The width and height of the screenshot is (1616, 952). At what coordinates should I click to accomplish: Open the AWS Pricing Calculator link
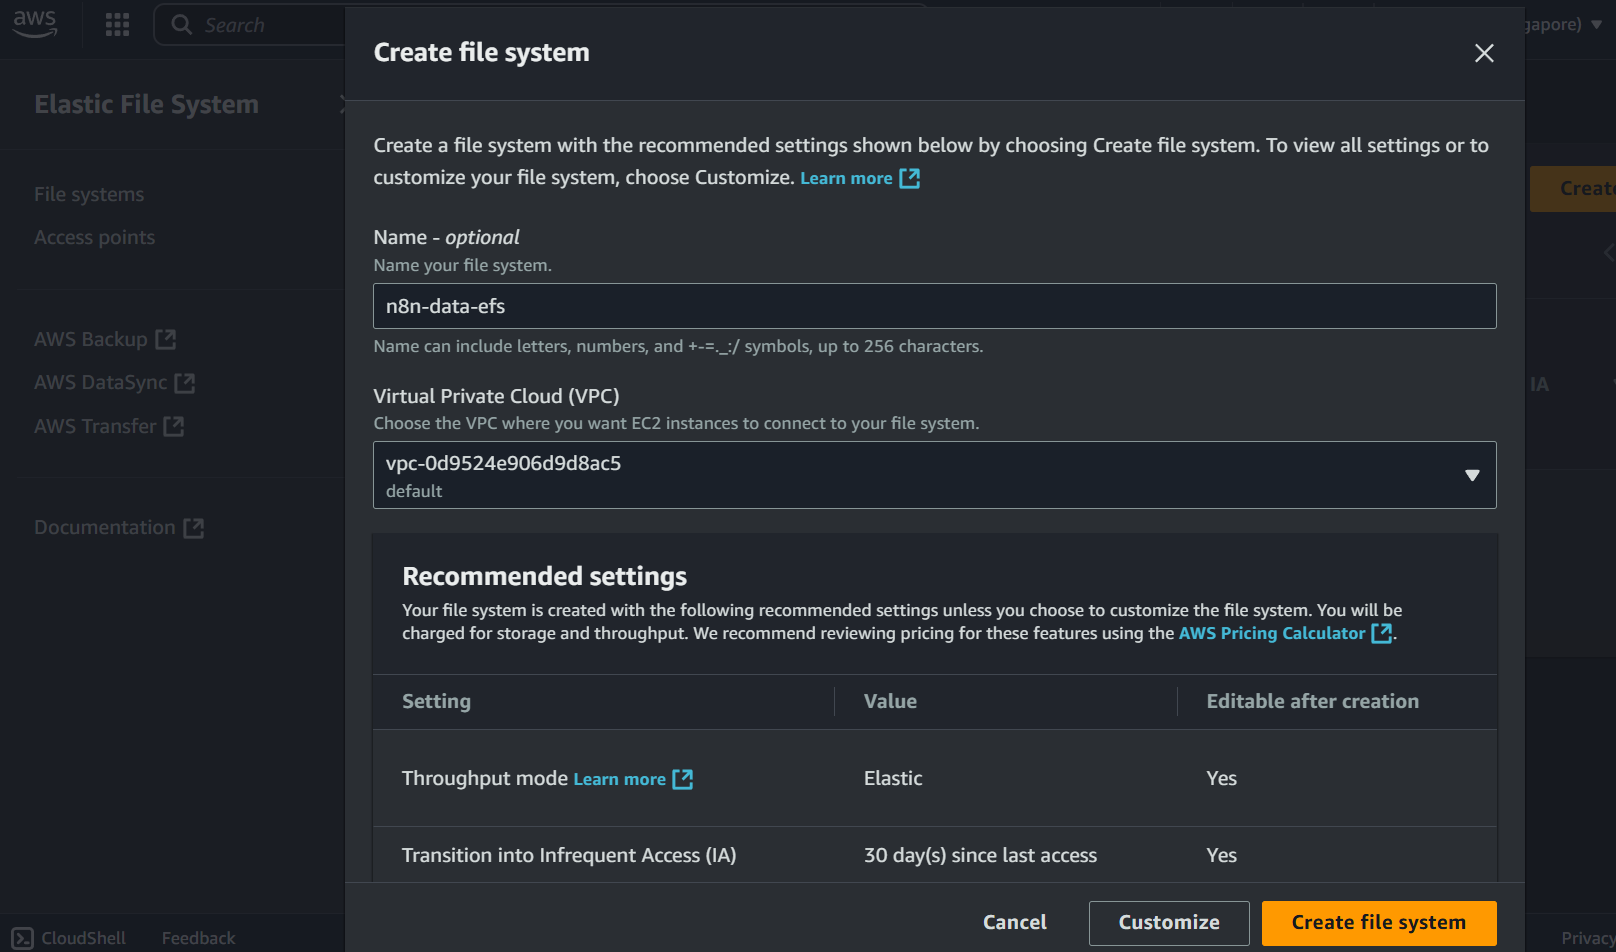click(1272, 633)
